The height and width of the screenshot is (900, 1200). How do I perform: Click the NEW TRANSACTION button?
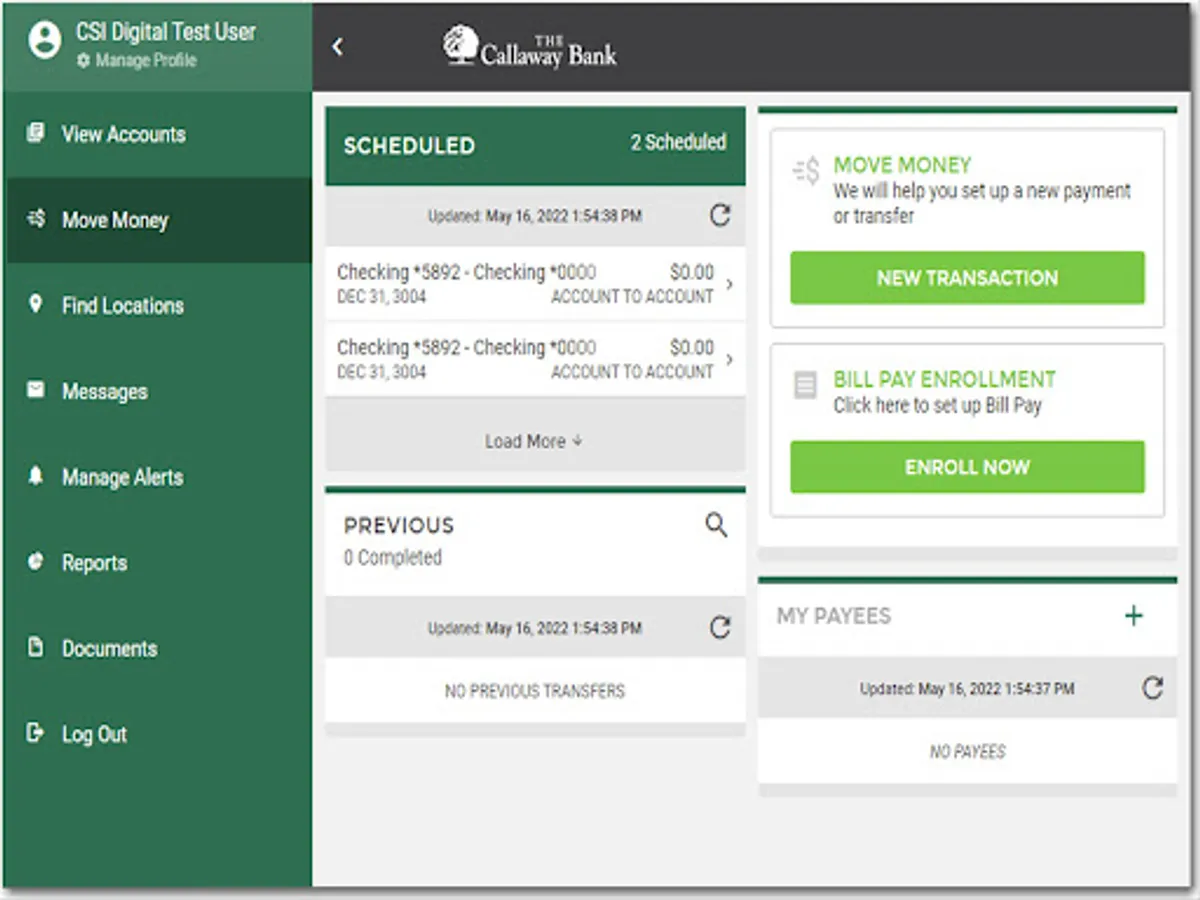(x=967, y=278)
